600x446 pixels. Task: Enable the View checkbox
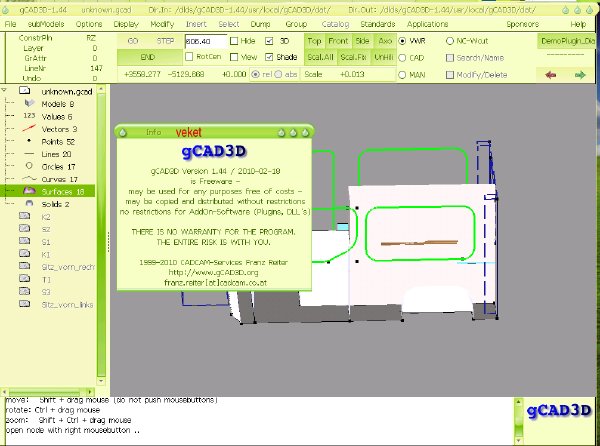[234, 57]
